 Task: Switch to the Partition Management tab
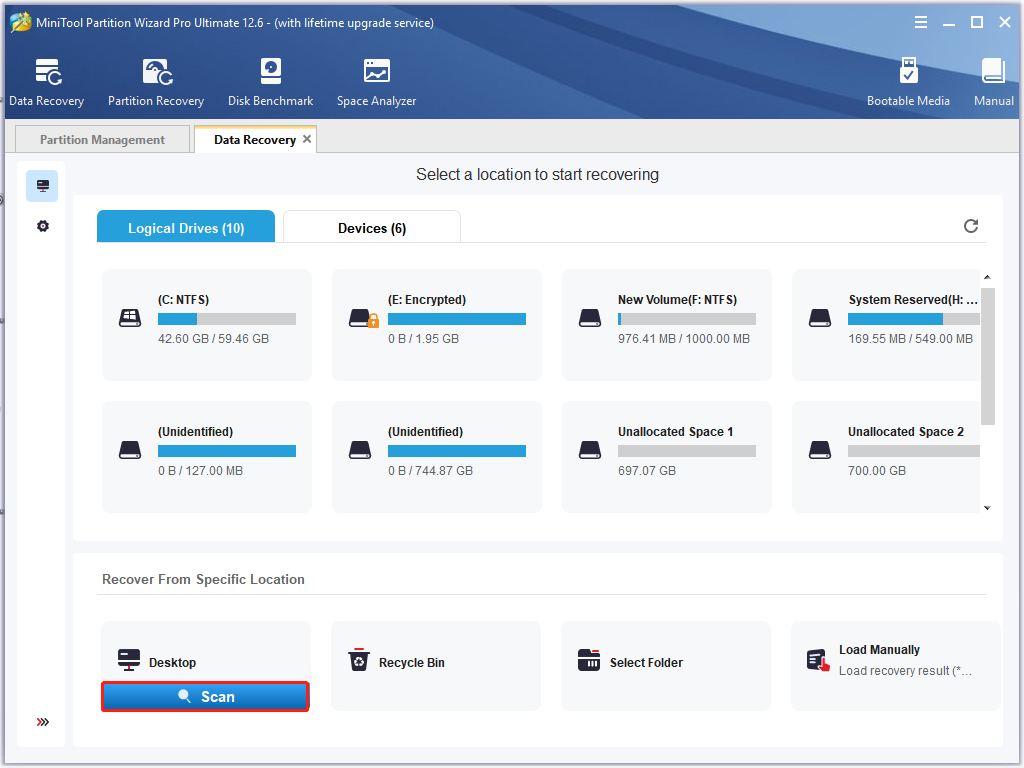click(102, 140)
